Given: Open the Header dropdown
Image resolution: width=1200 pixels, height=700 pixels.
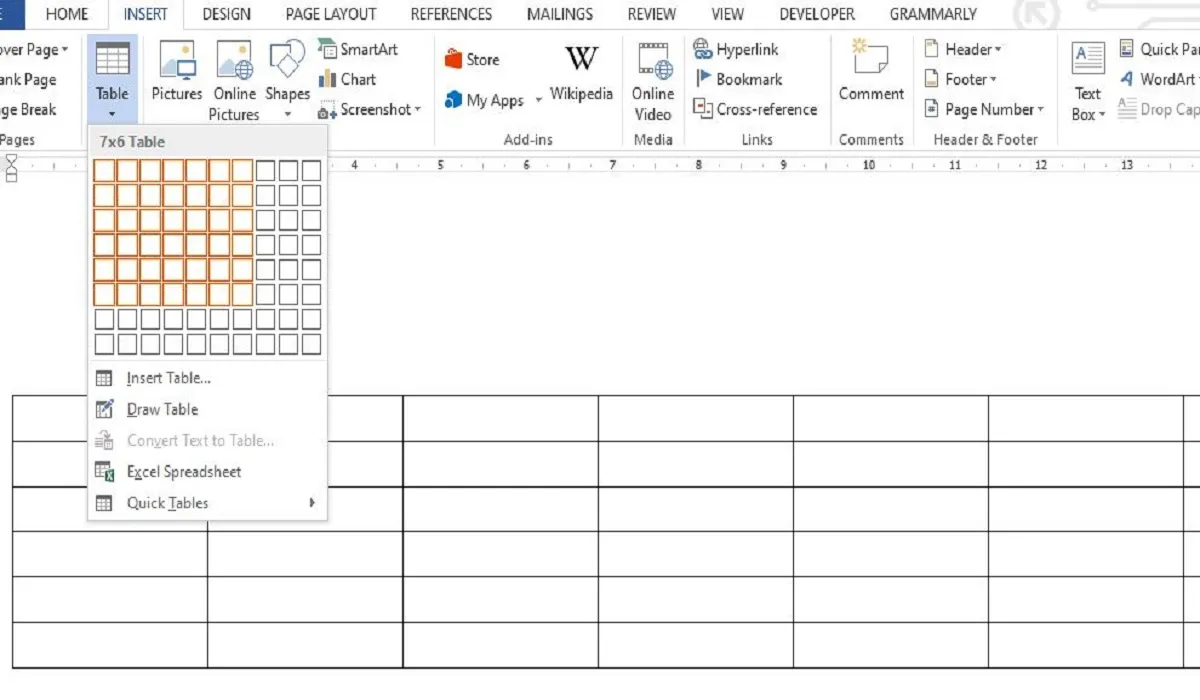Looking at the screenshot, I should pyautogui.click(x=962, y=49).
